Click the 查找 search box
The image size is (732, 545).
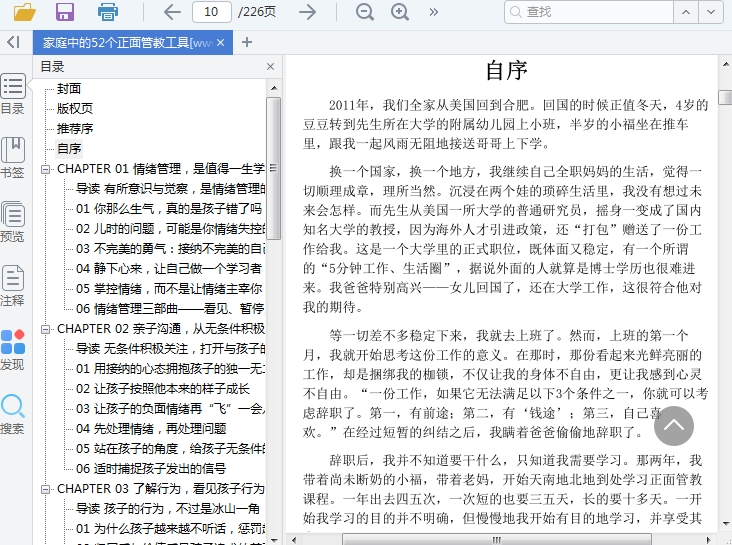point(589,12)
